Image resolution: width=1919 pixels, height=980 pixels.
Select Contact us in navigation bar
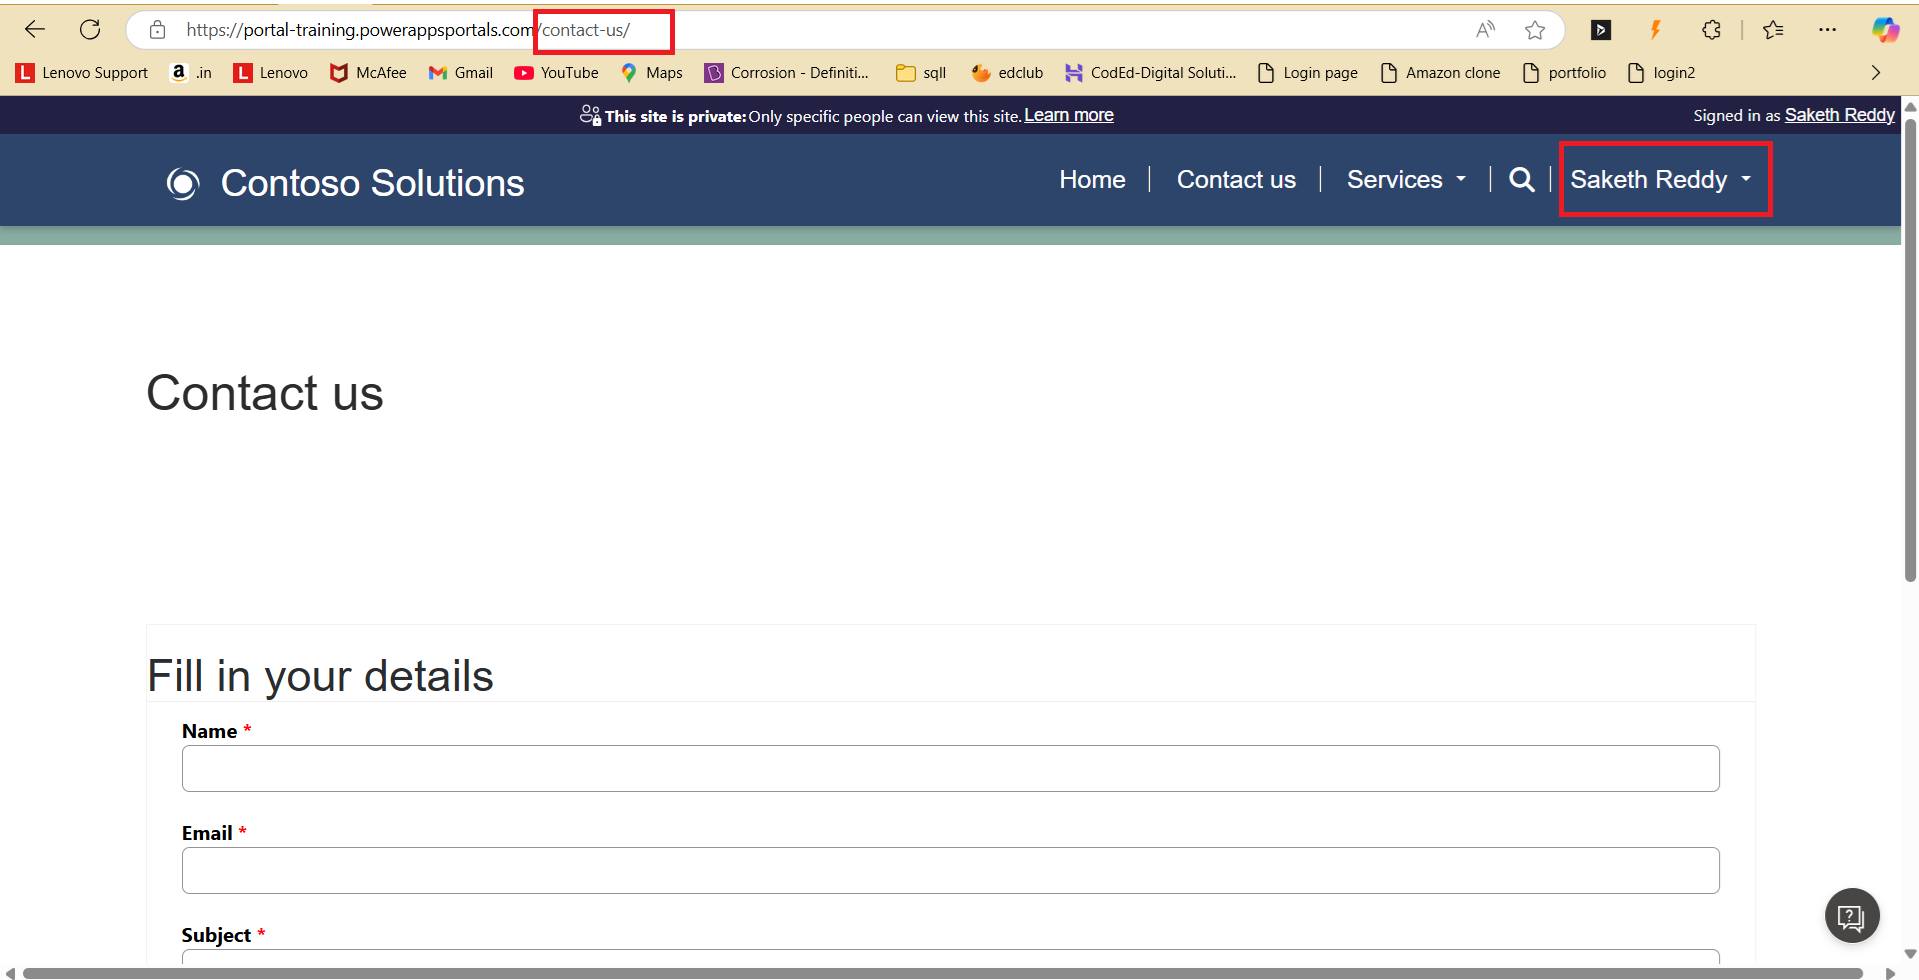1236,180
